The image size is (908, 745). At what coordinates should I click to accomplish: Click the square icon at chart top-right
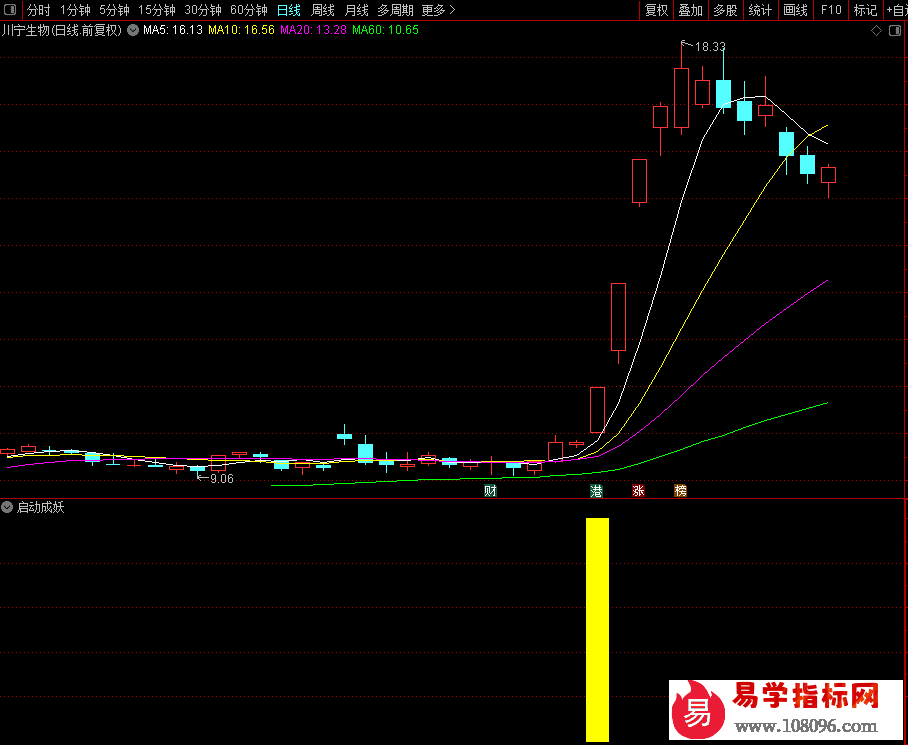pyautogui.click(x=895, y=30)
